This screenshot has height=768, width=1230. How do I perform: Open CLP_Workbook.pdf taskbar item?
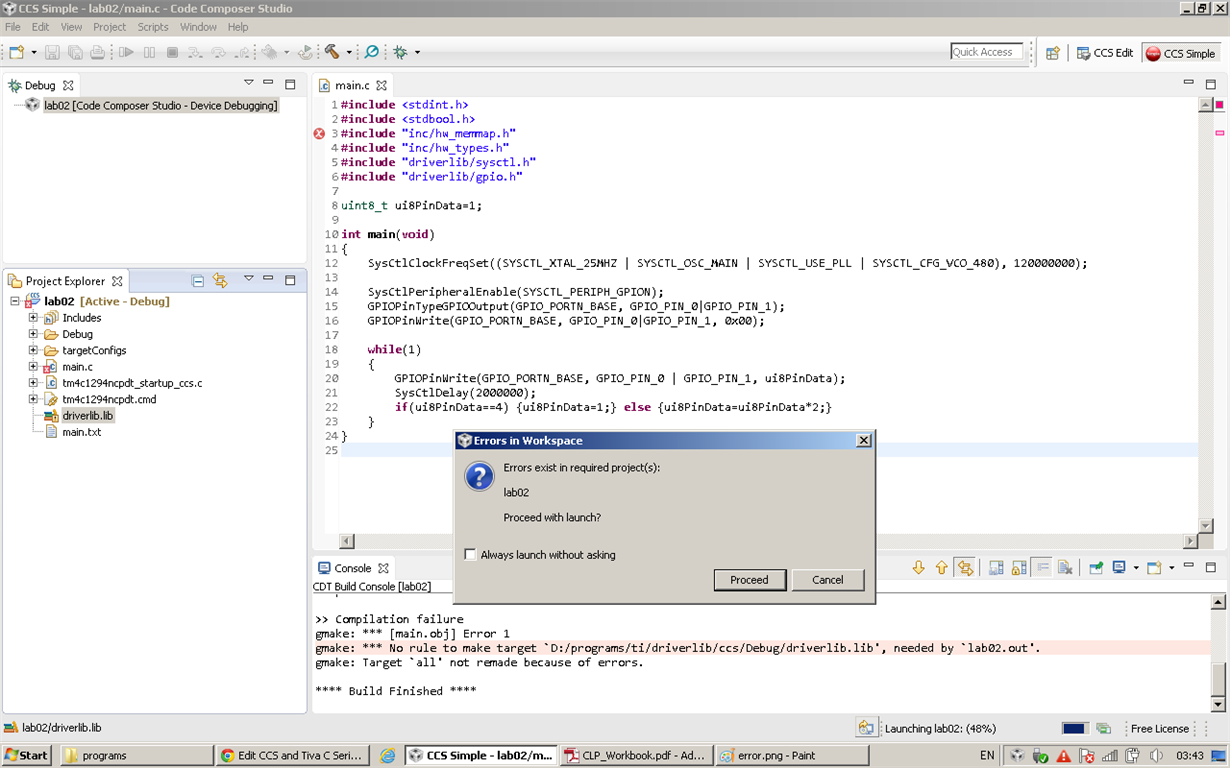click(x=635, y=756)
